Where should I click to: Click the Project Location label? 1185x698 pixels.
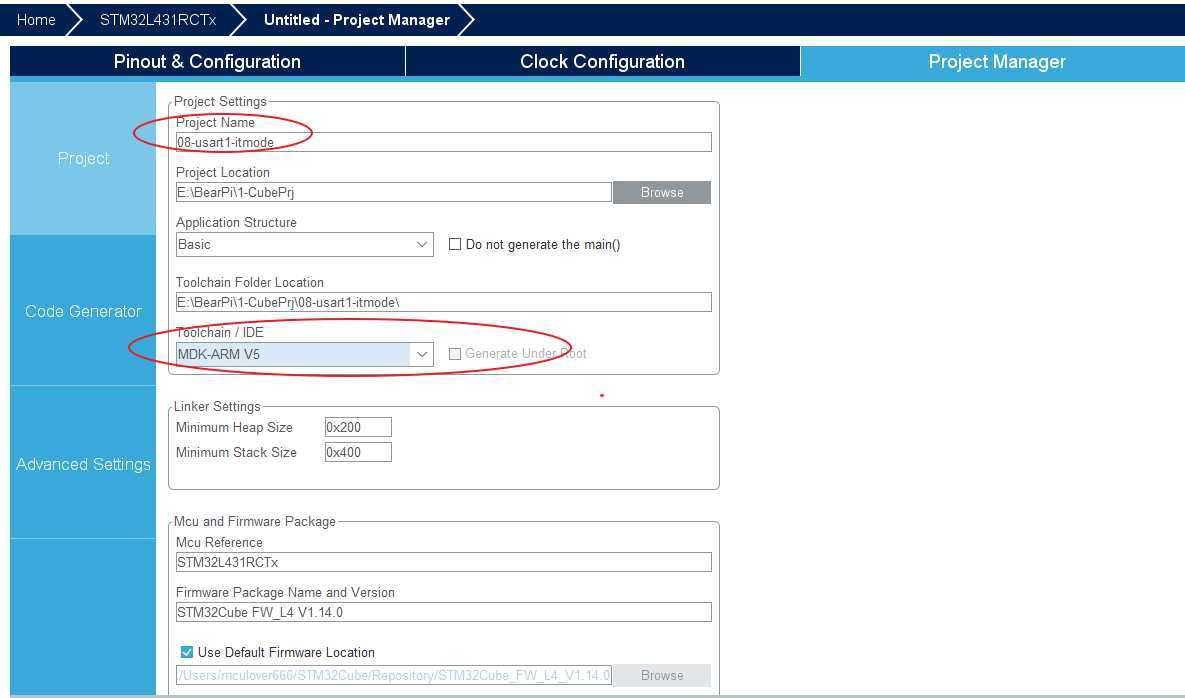pyautogui.click(x=223, y=172)
